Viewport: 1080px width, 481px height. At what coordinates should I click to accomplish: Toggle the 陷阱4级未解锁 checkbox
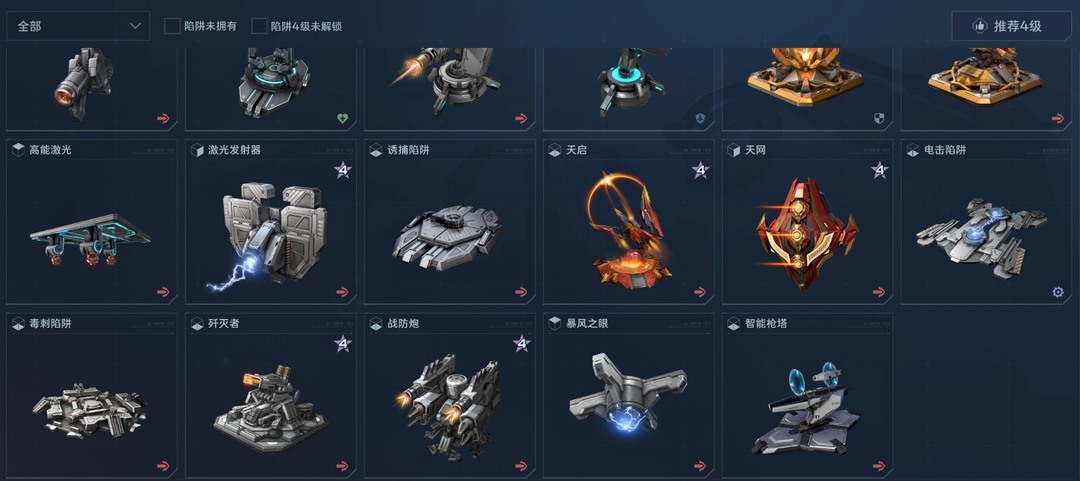tap(259, 26)
